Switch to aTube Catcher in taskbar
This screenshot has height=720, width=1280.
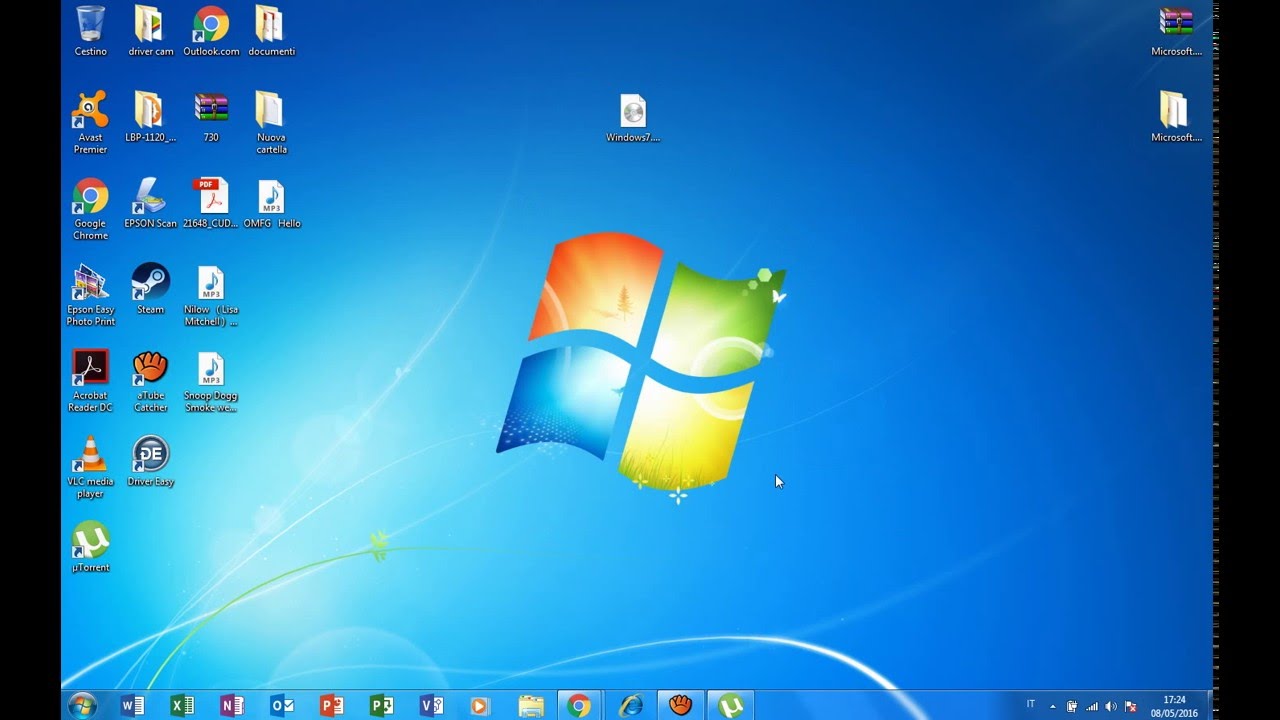(x=681, y=706)
